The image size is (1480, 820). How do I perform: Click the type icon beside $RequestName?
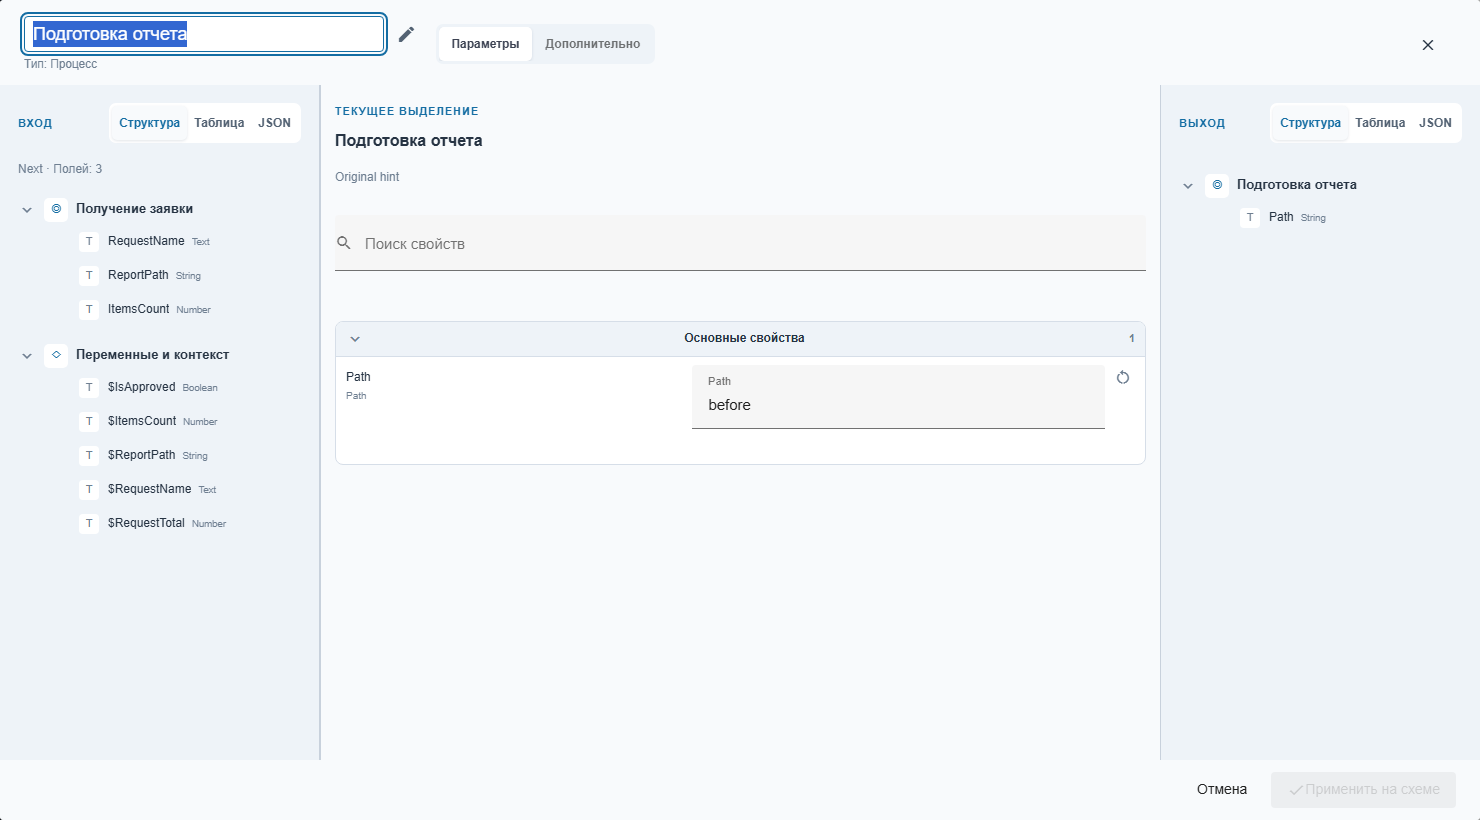(89, 489)
